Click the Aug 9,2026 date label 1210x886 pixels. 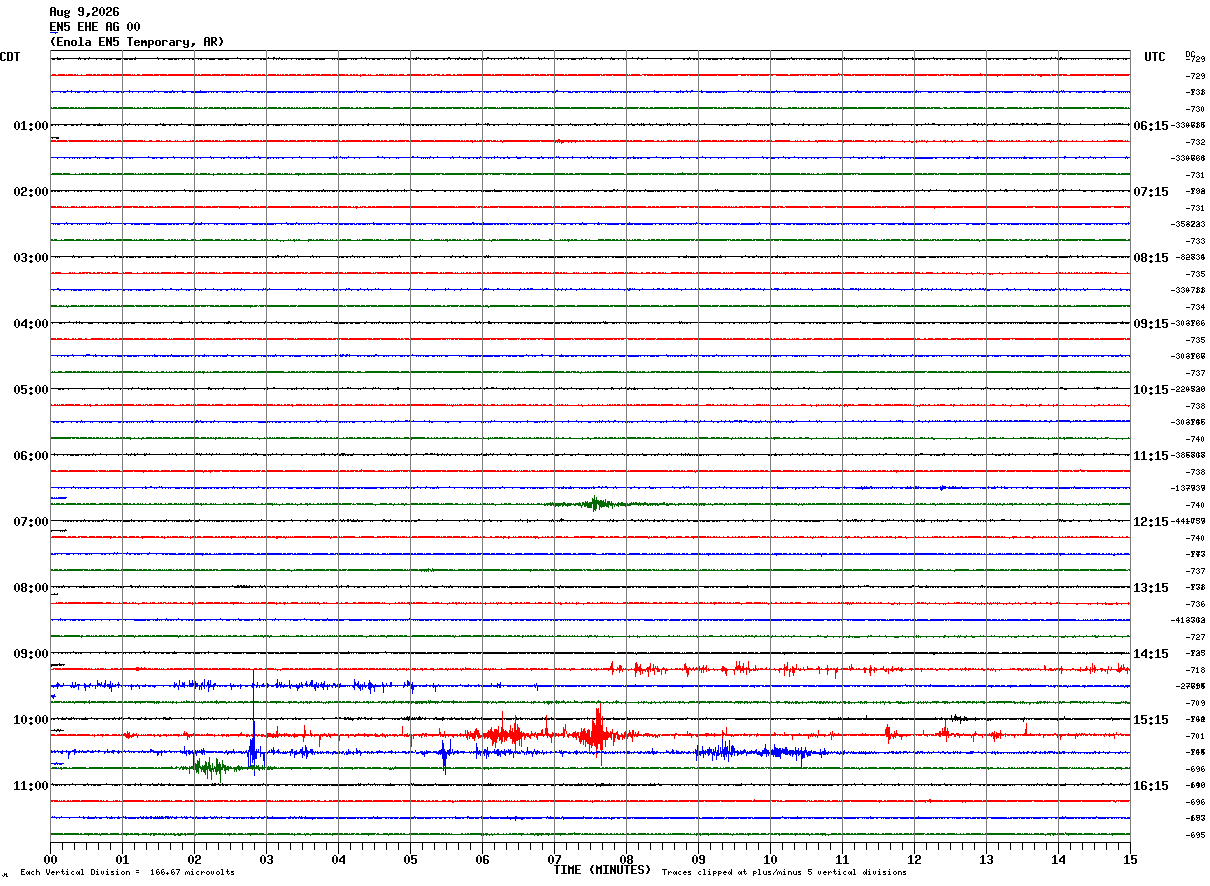84,12
